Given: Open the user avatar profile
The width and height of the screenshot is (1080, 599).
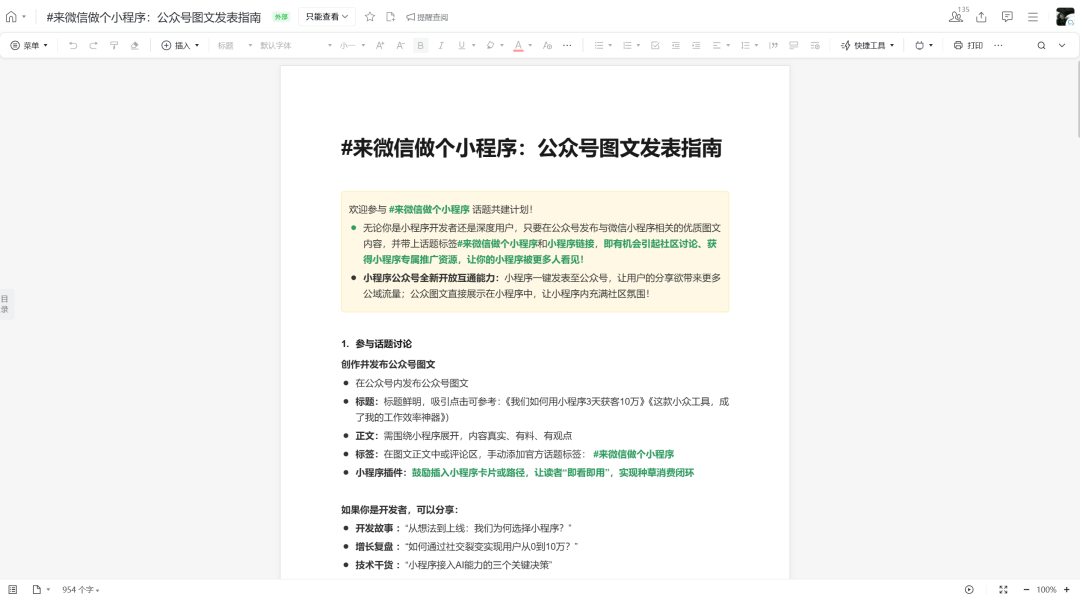Looking at the screenshot, I should click(1065, 17).
